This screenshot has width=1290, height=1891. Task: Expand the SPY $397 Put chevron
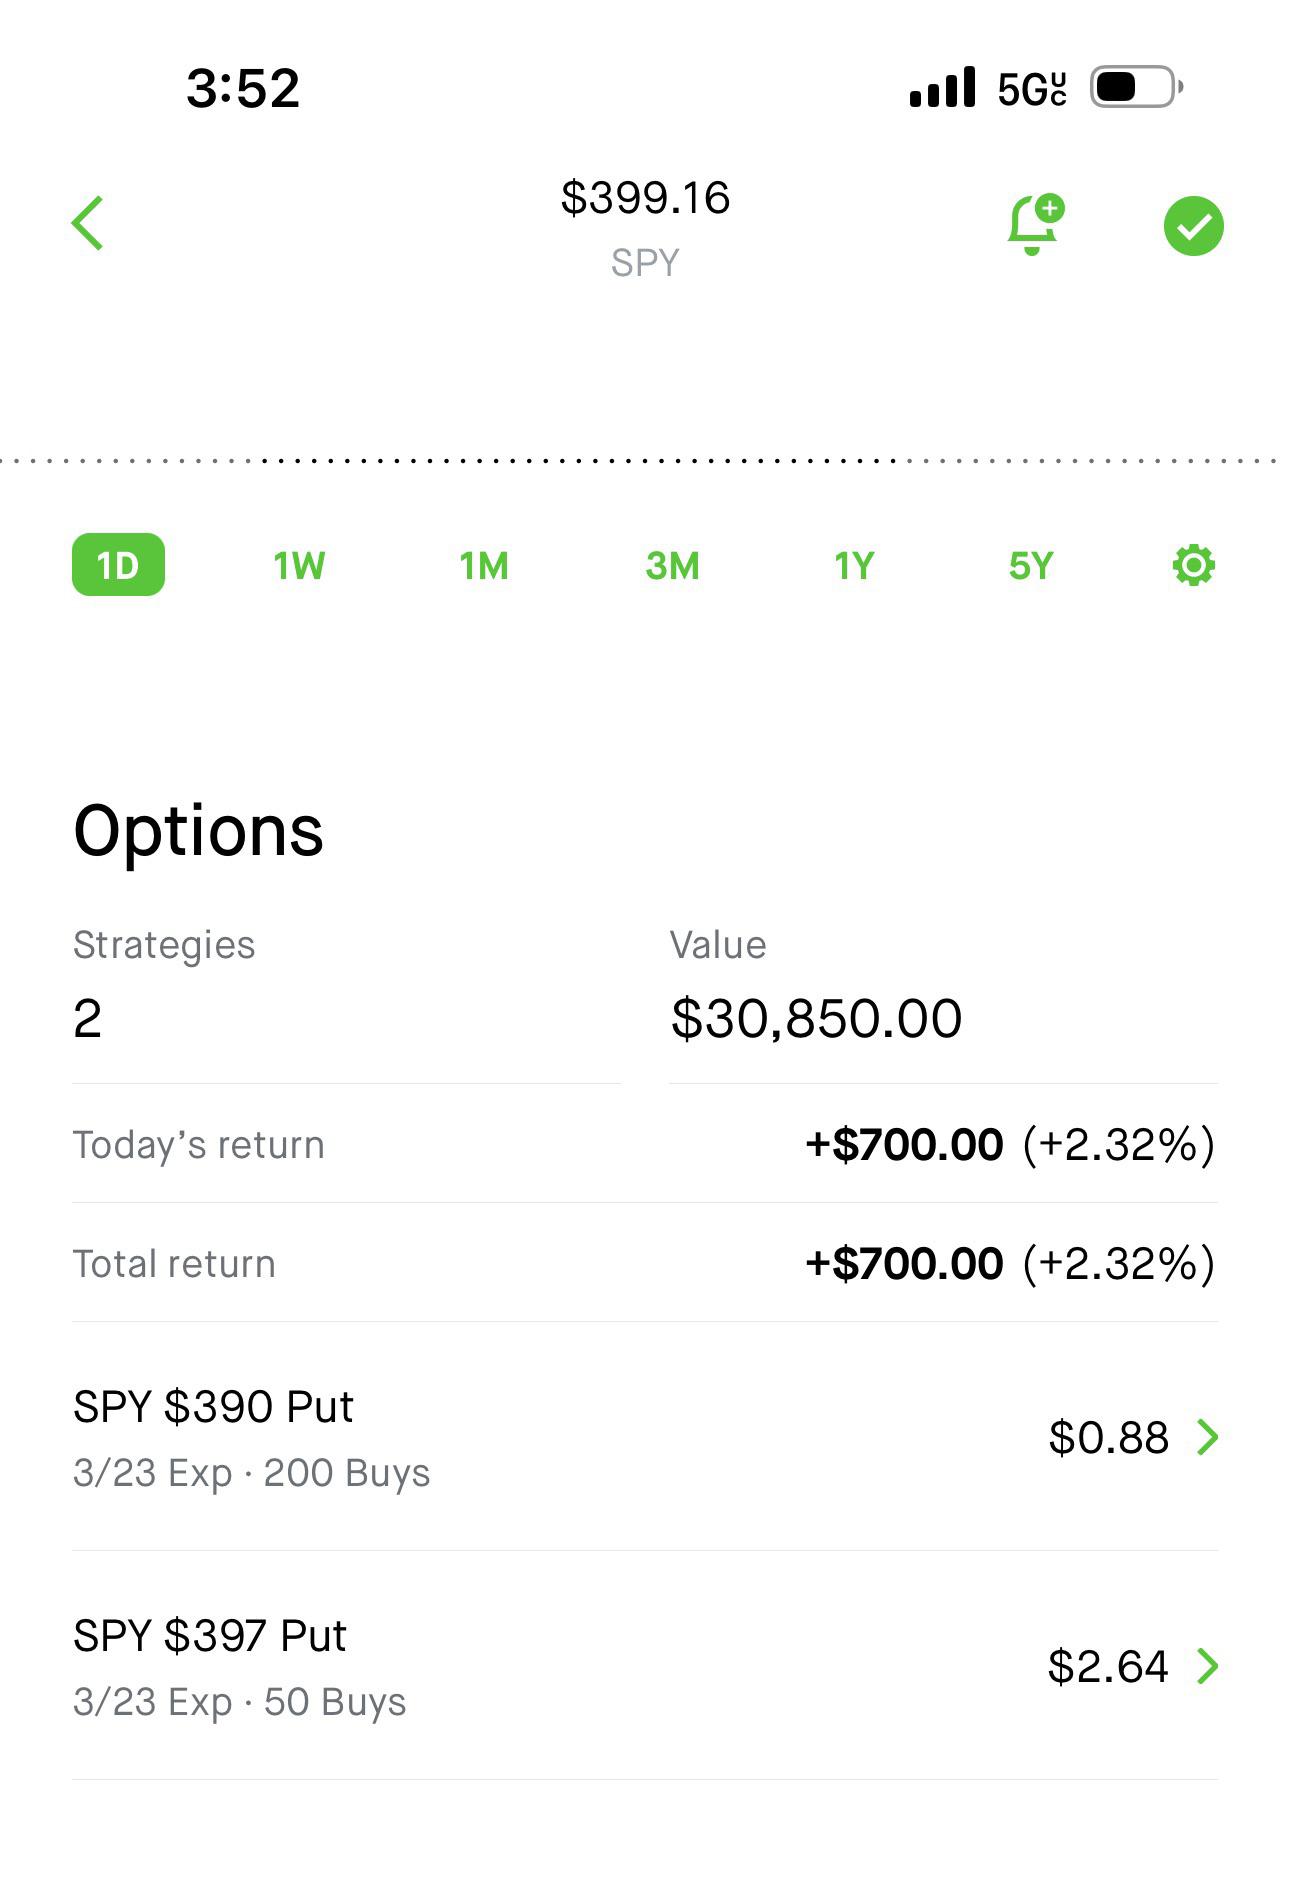pos(1208,1666)
